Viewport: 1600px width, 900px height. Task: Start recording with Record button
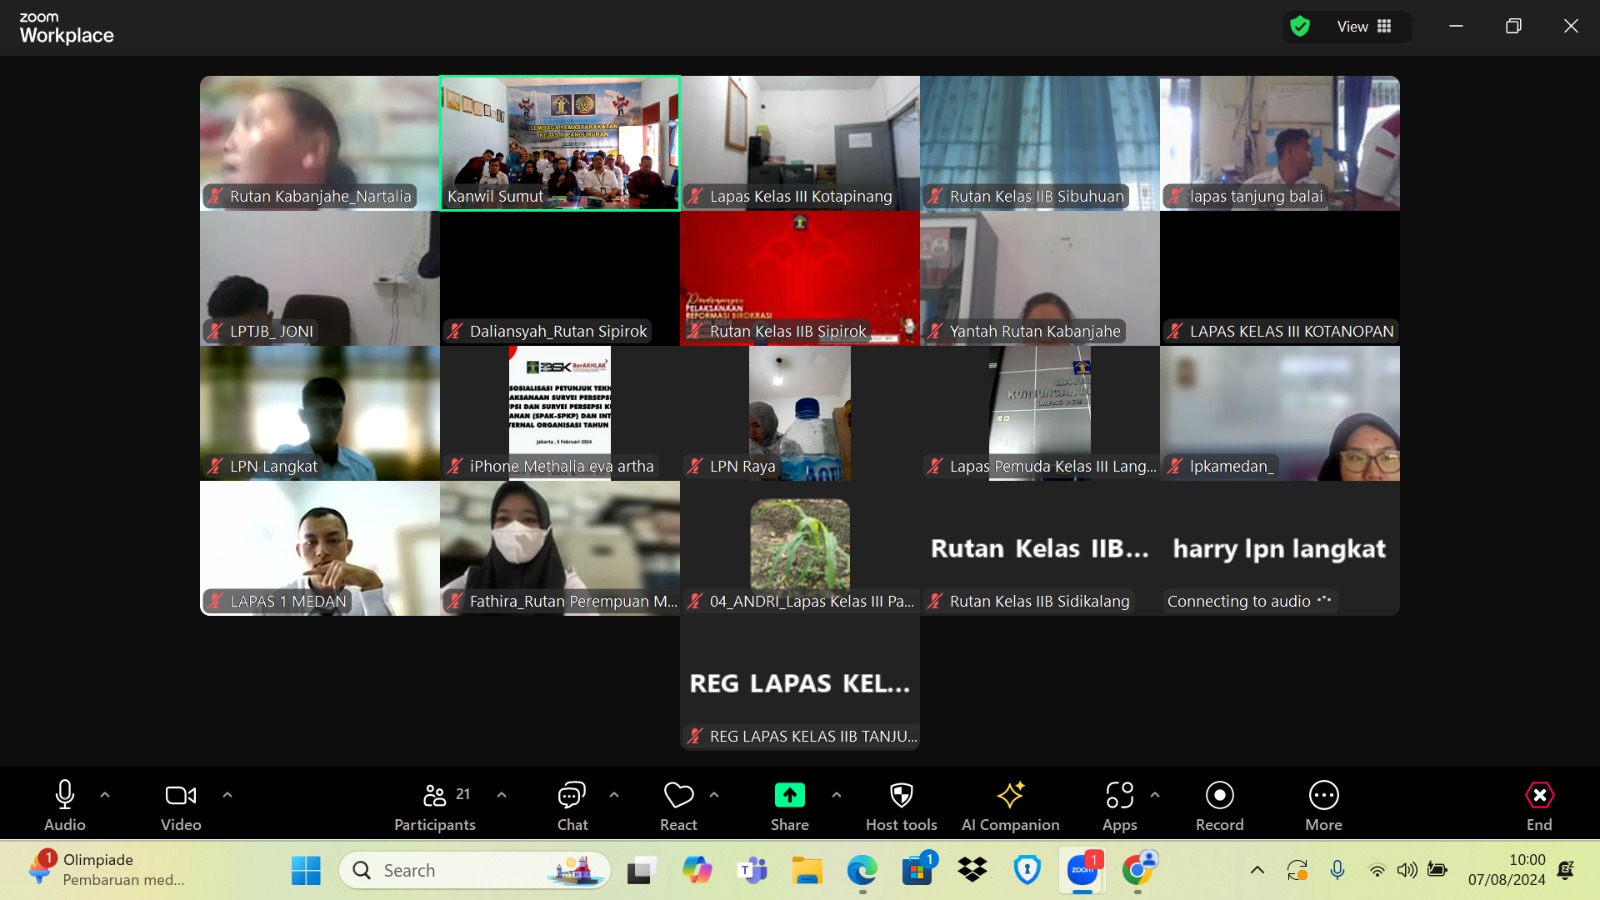click(1219, 795)
